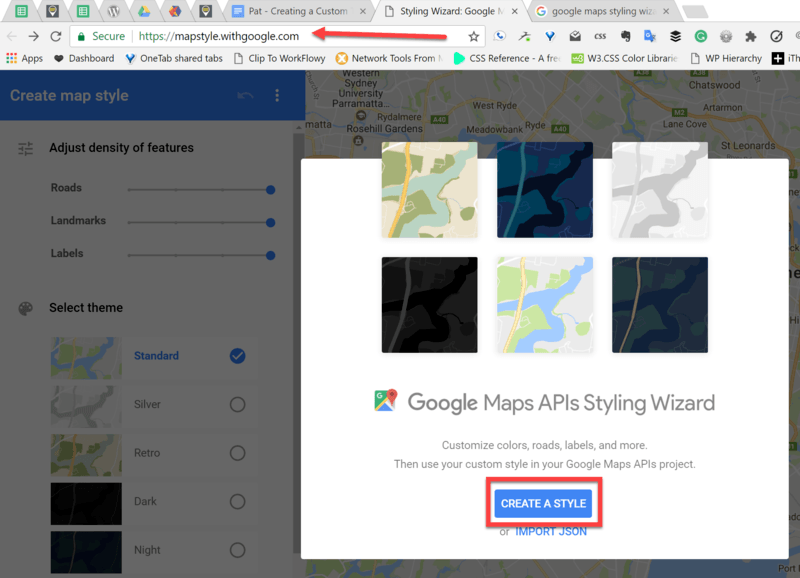800x578 pixels.
Task: Select the Dark theme radio button
Action: point(237,501)
